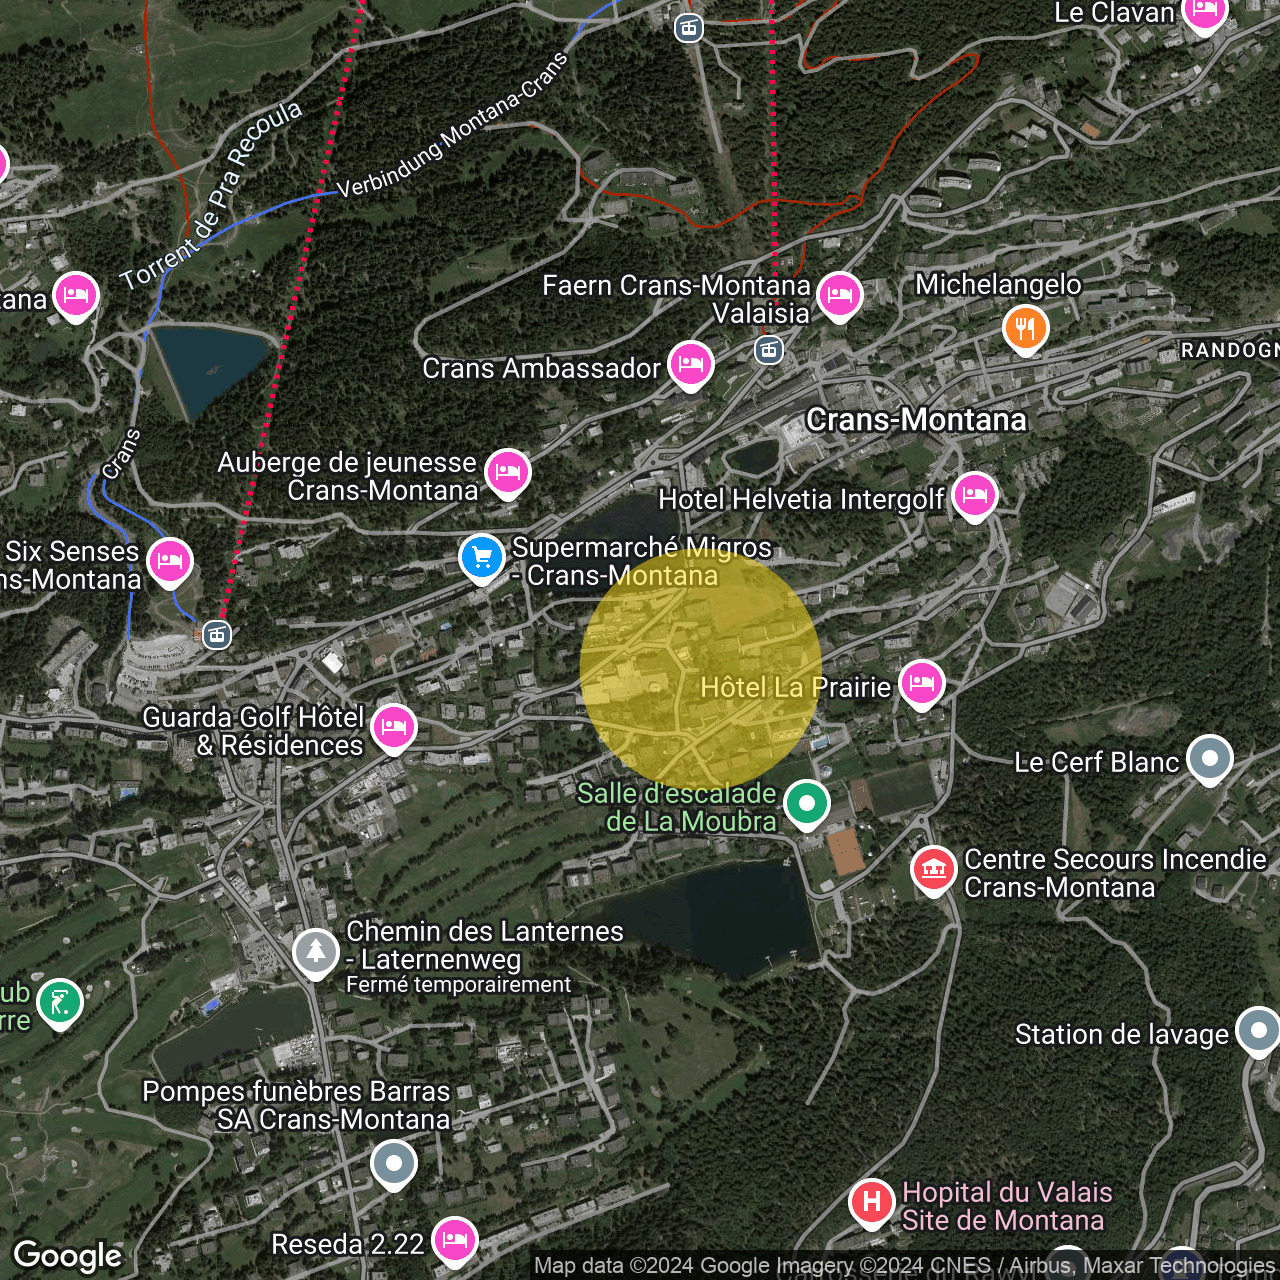
Task: Select the Le Cerf Blanc gray pin
Action: point(1209,759)
